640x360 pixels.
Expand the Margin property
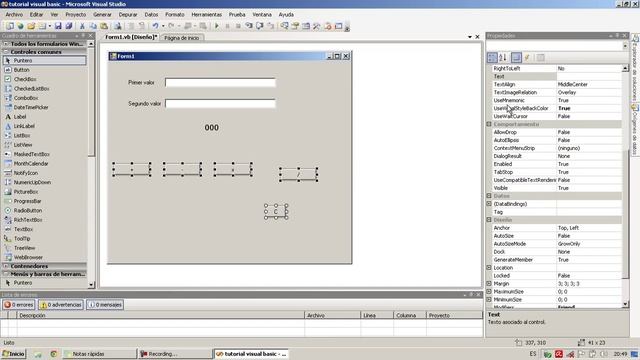489,284
